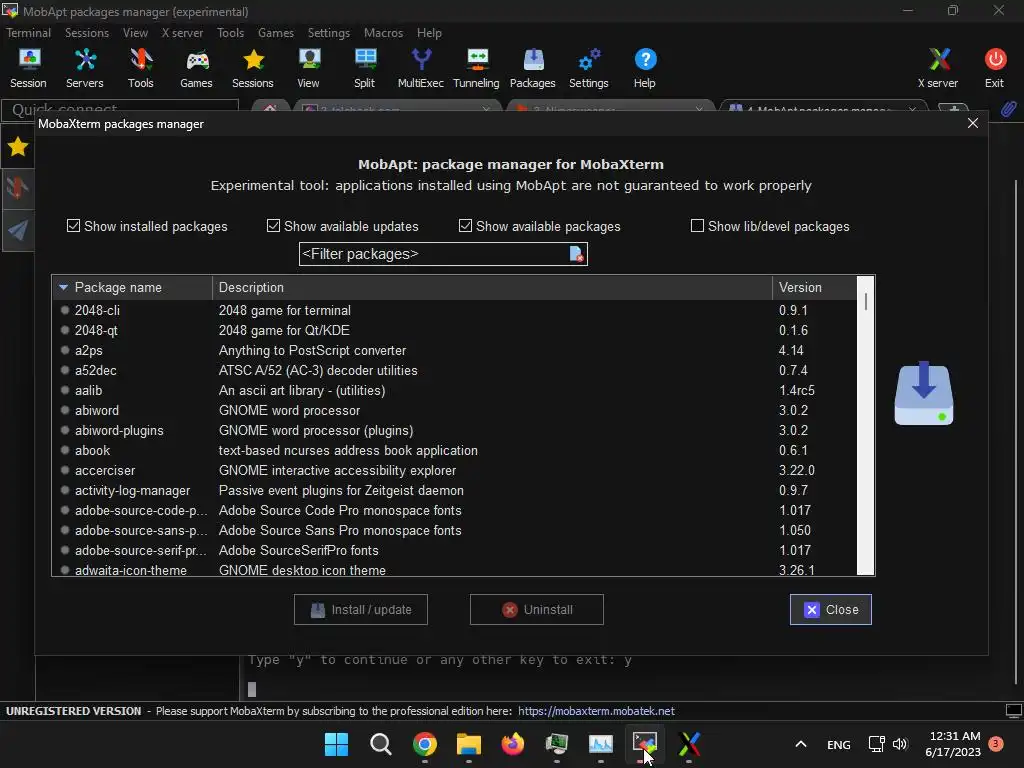Sort by Description column header
The image size is (1024, 768).
(492, 287)
